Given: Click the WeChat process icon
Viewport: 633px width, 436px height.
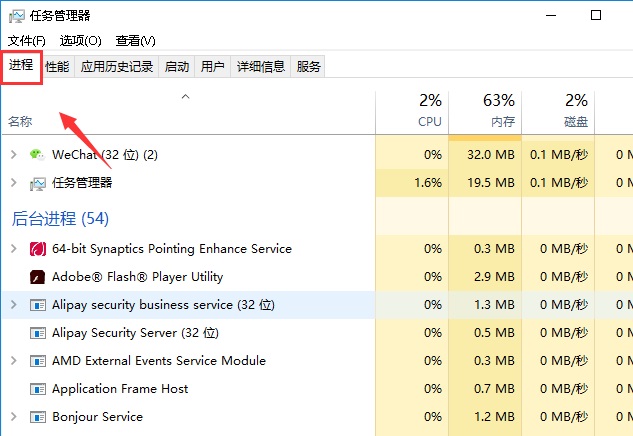Looking at the screenshot, I should pos(38,155).
